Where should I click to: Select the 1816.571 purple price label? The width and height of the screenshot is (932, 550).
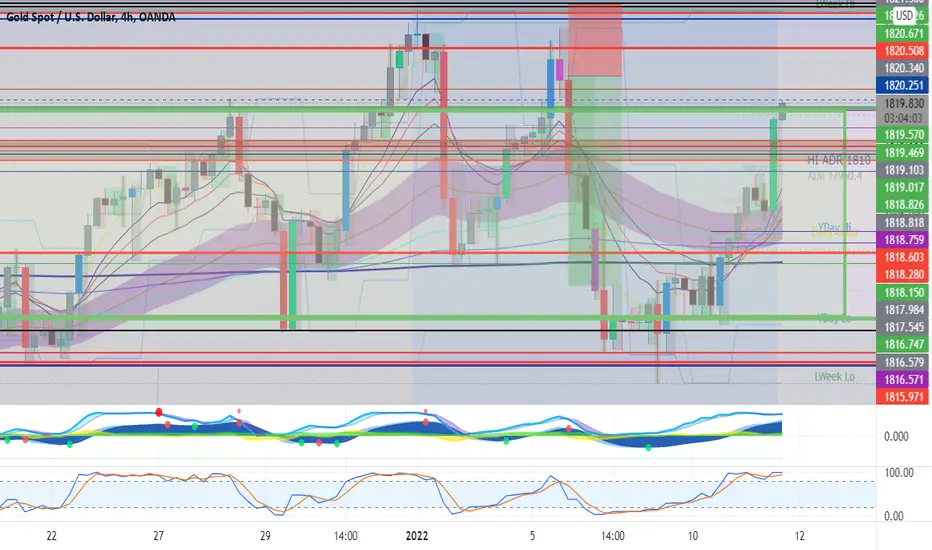click(903, 379)
